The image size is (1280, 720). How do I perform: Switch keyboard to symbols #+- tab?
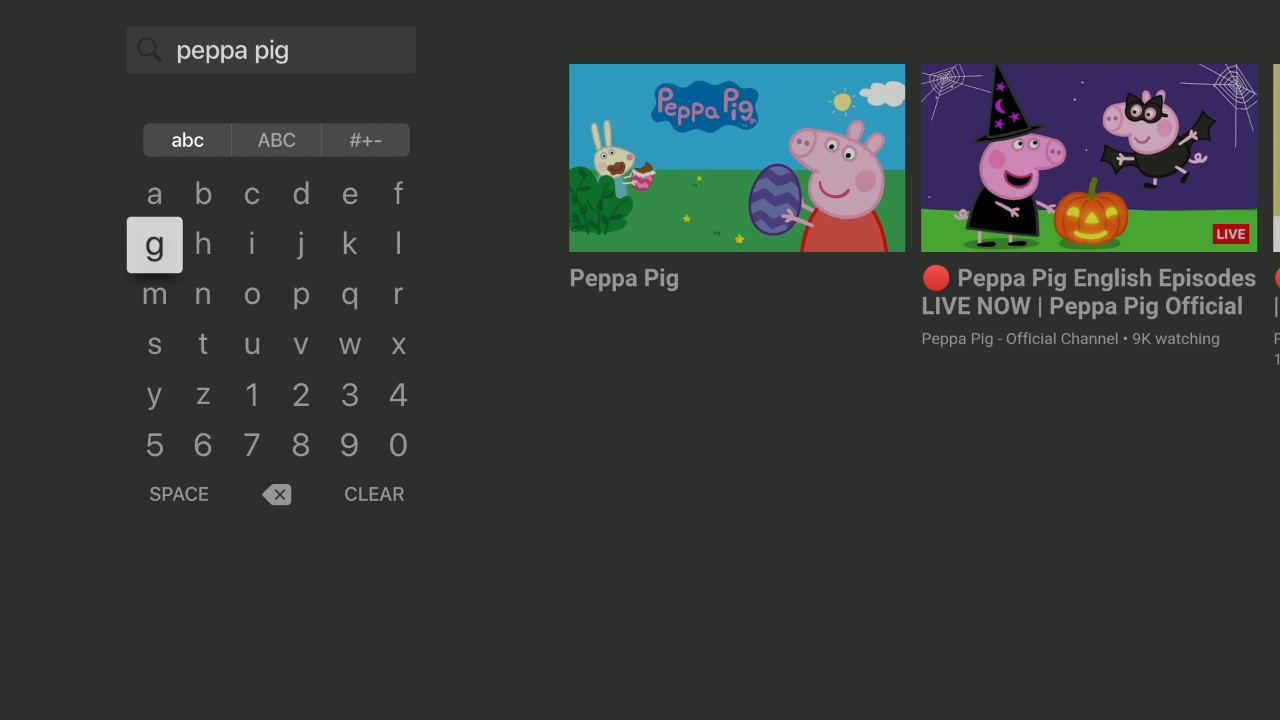tap(366, 140)
